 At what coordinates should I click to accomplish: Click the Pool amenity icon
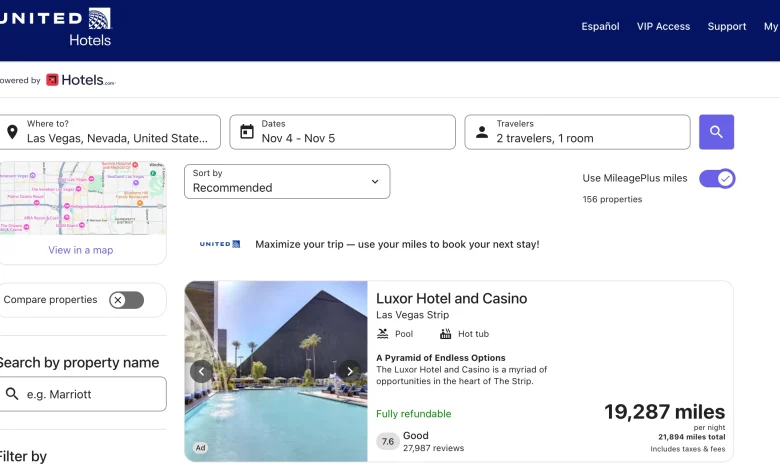[383, 334]
